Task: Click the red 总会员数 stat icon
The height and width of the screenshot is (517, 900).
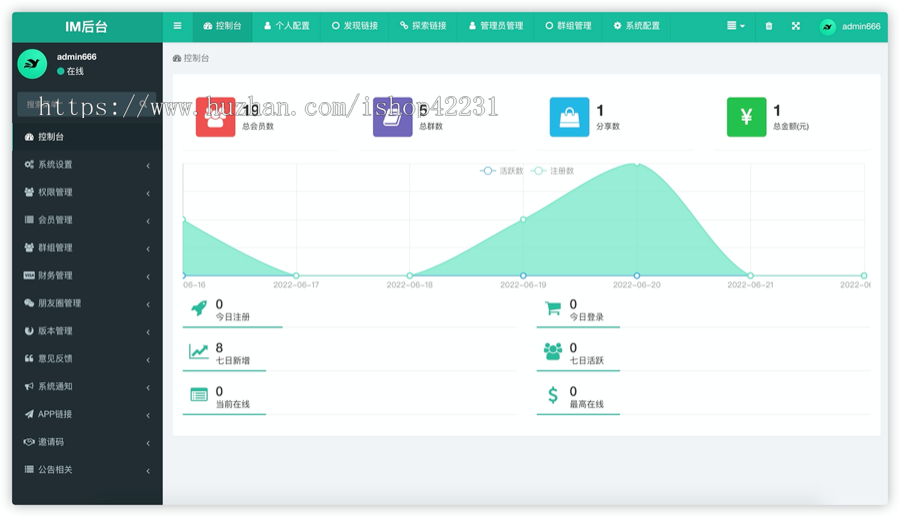Action: click(215, 117)
